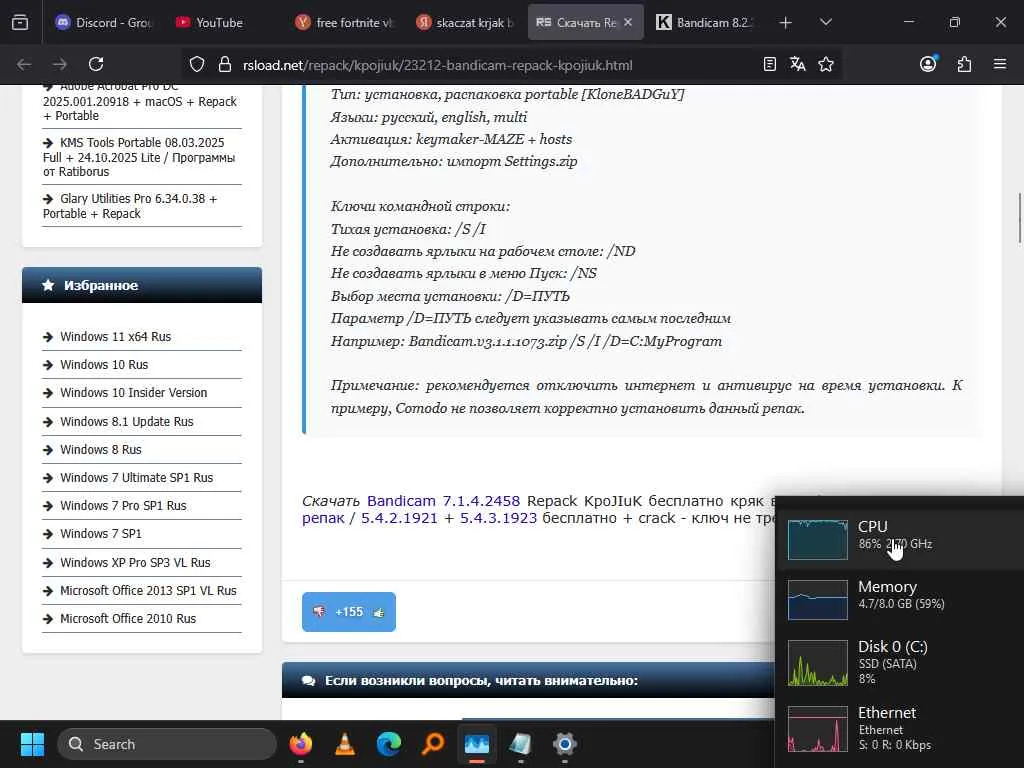
Task: Open Adobe Acrobat Pro DC sidebar link
Action: 140,101
